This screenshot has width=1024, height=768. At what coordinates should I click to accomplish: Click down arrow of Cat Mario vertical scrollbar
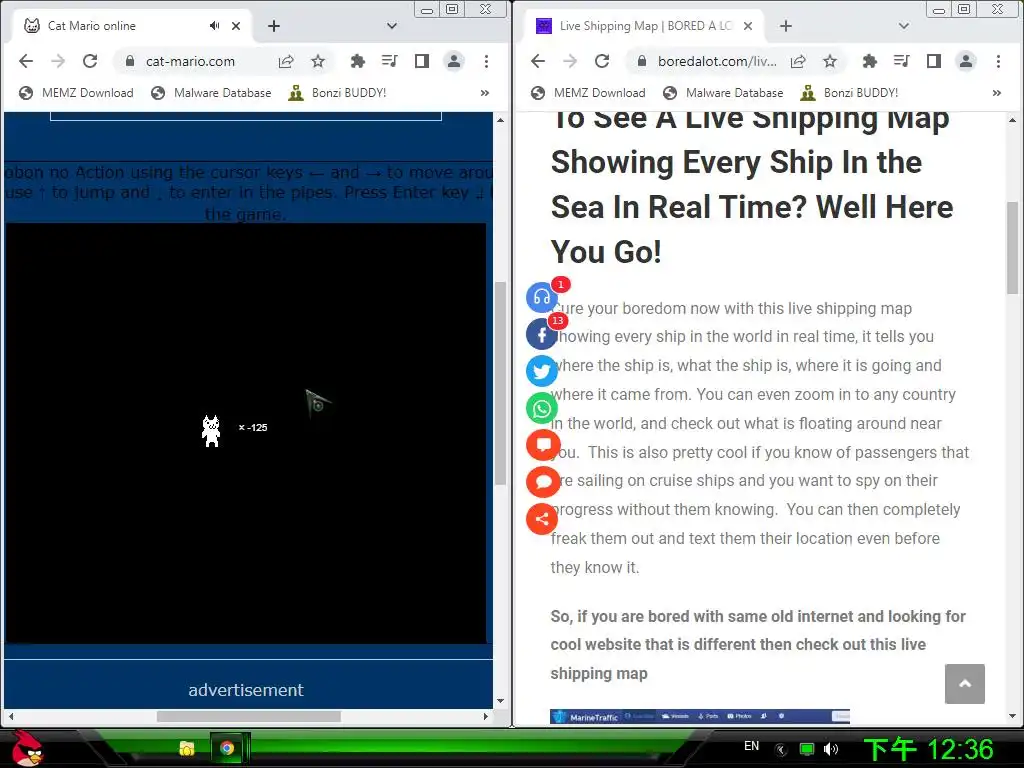pos(500,701)
